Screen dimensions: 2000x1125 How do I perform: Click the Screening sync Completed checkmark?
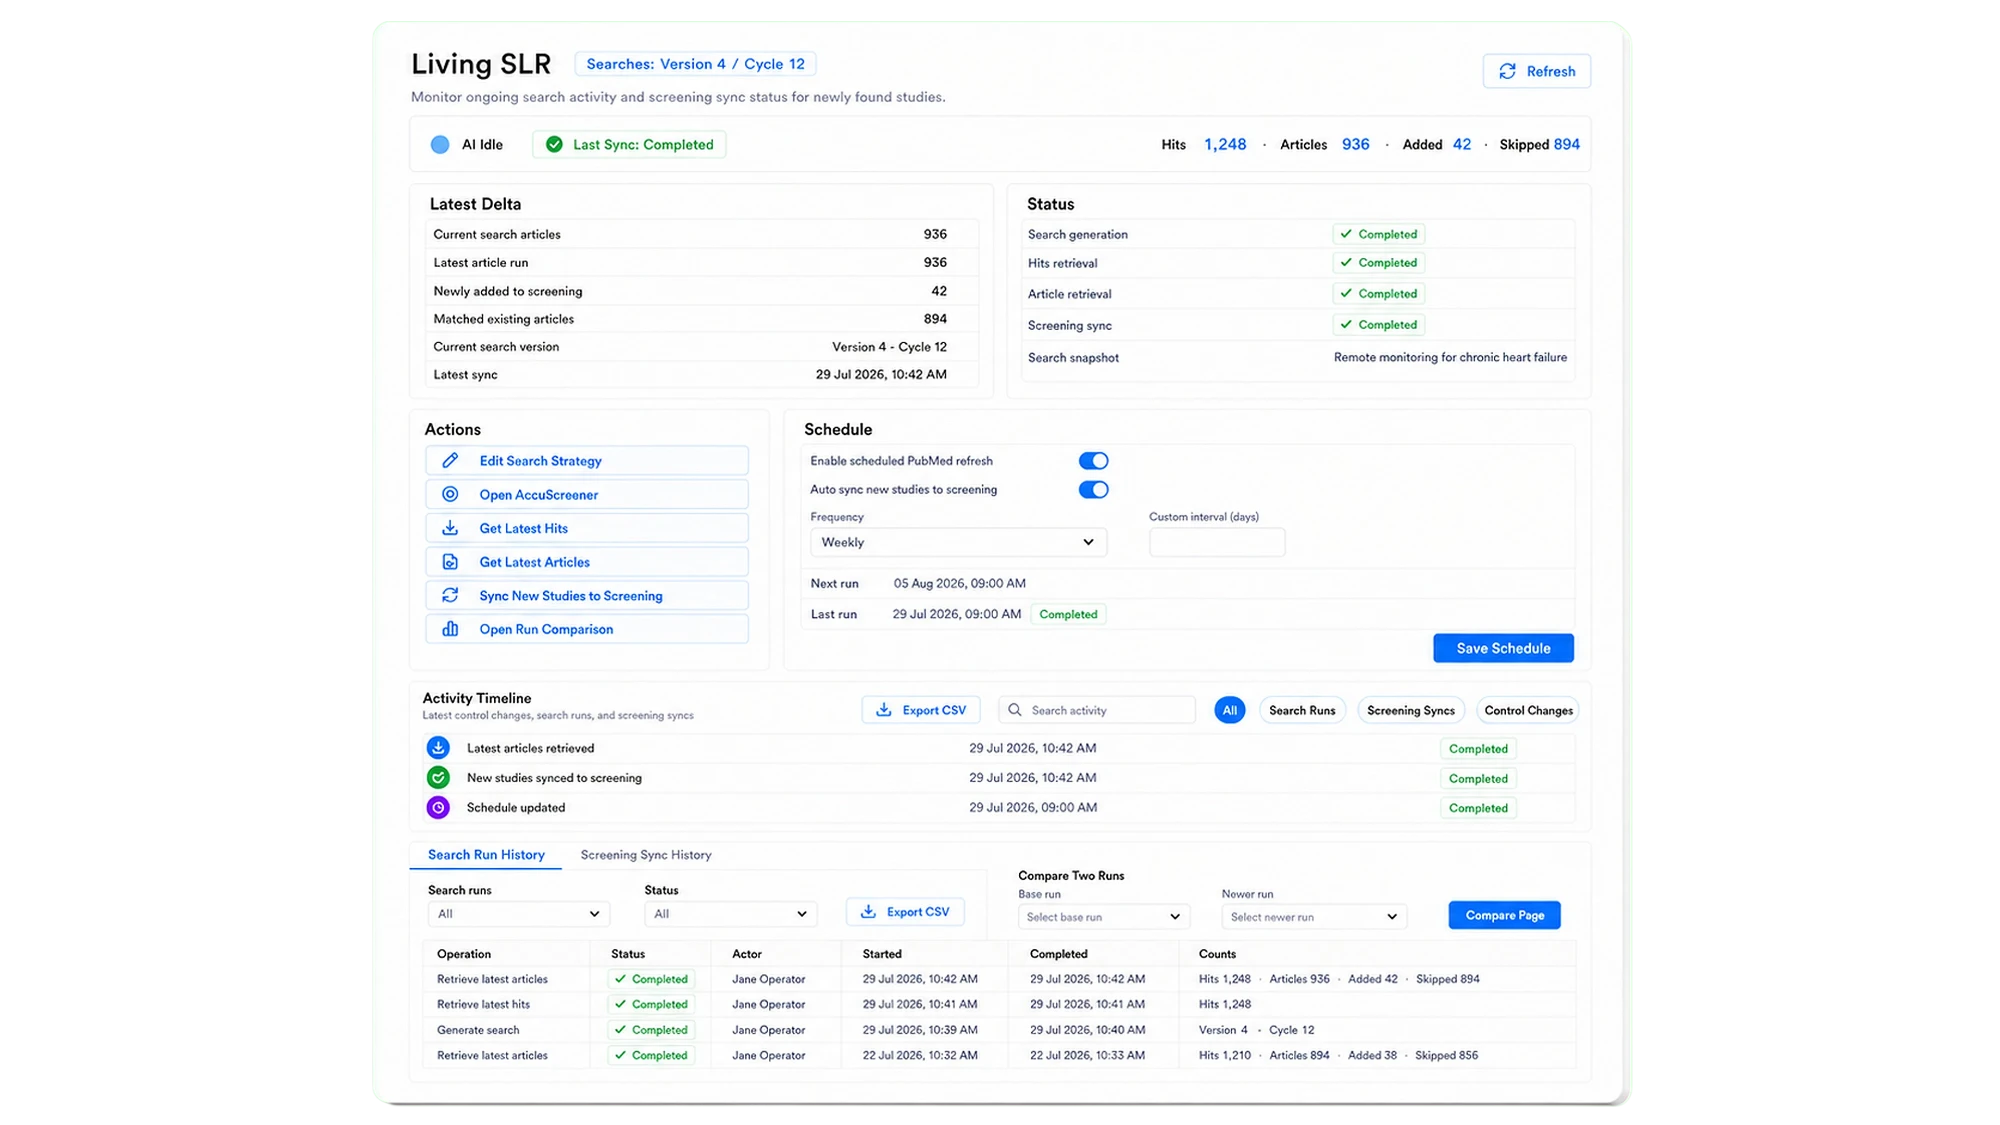click(1346, 325)
